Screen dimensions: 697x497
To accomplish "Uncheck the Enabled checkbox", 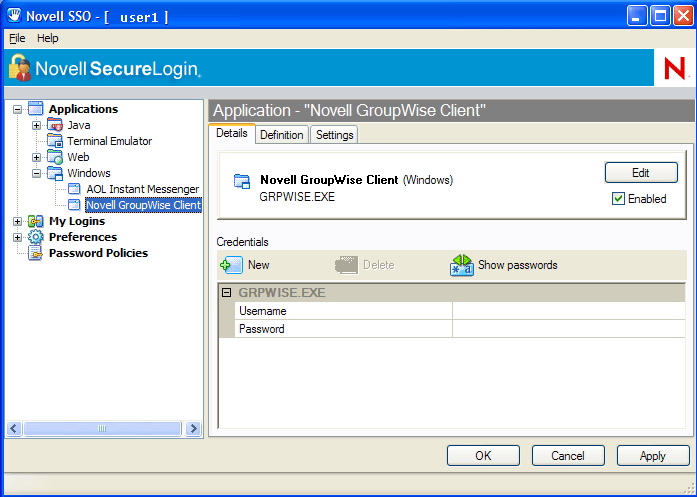I will click(x=618, y=199).
